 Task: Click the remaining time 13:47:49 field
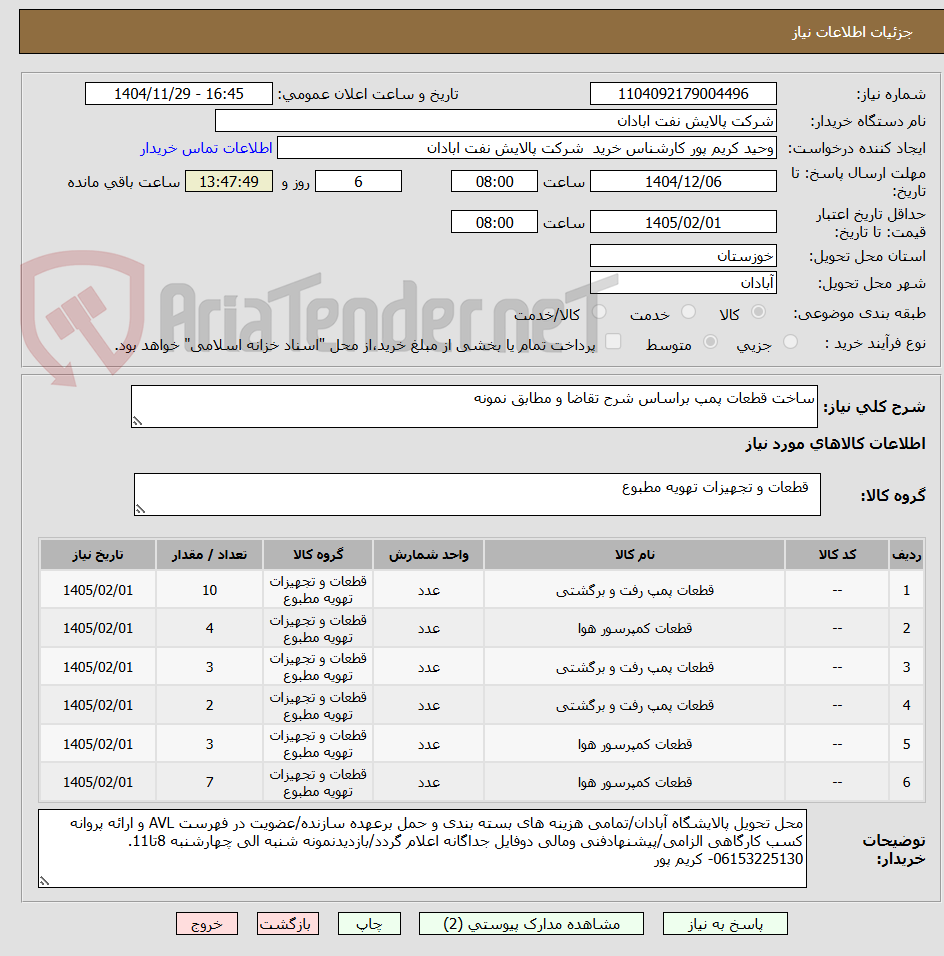tap(229, 182)
